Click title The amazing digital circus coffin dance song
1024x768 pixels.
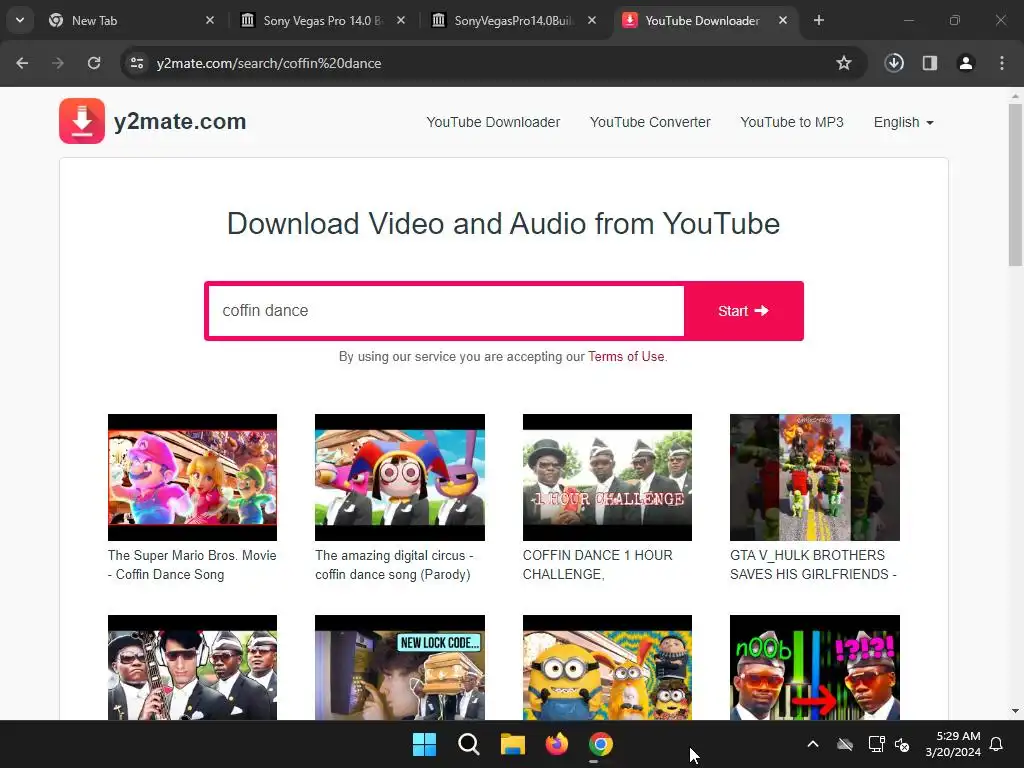click(394, 565)
